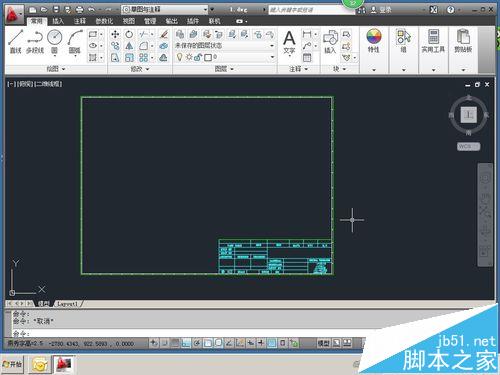Click the Scale tool icon
The height and width of the screenshot is (375, 500).
129,58
